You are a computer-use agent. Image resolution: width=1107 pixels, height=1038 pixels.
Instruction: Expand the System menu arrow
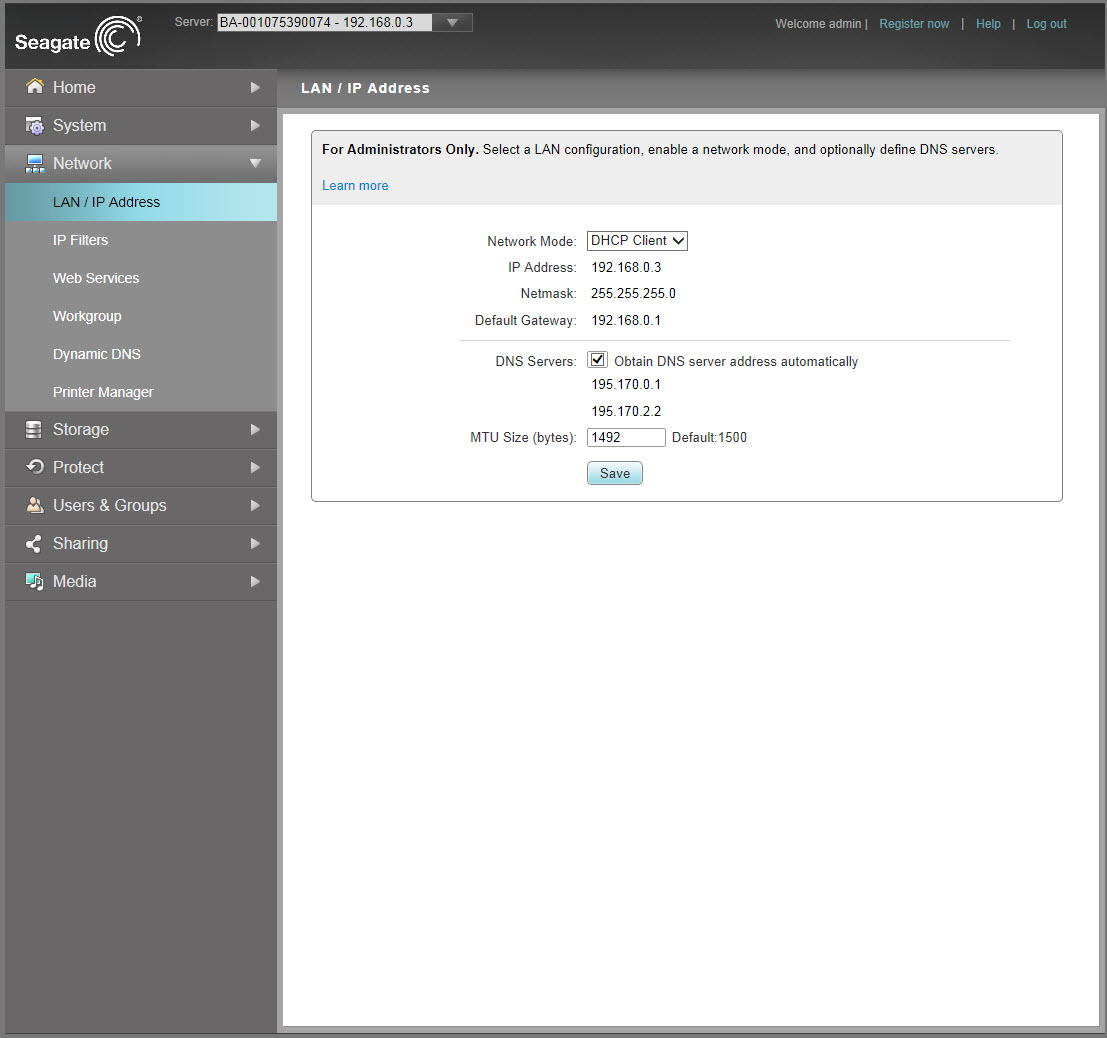[255, 126]
